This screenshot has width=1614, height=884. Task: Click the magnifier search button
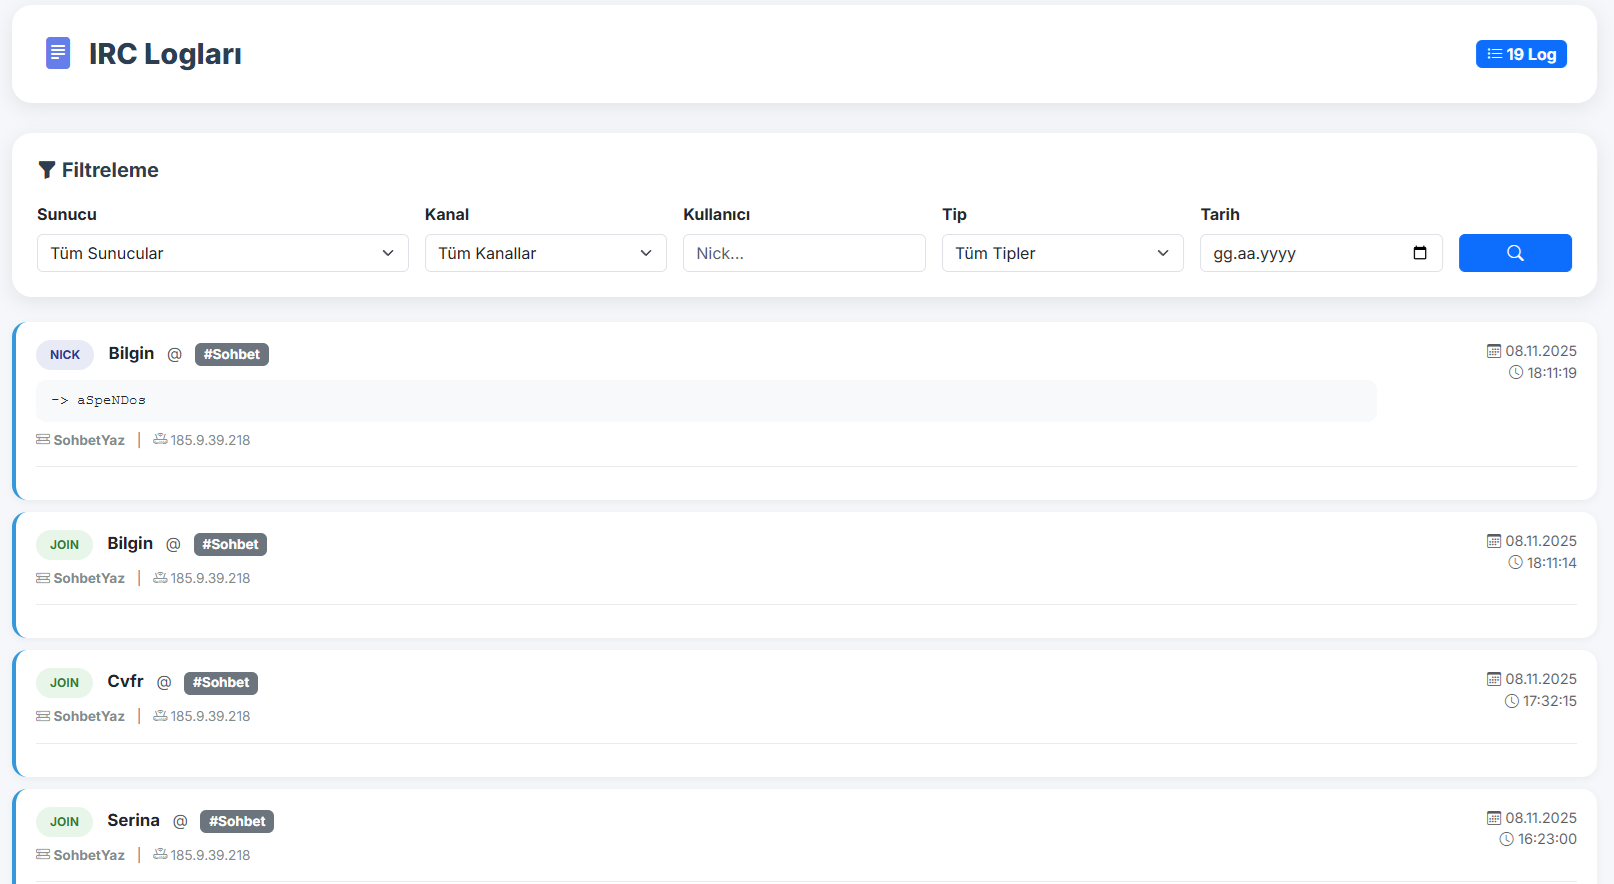(1514, 253)
